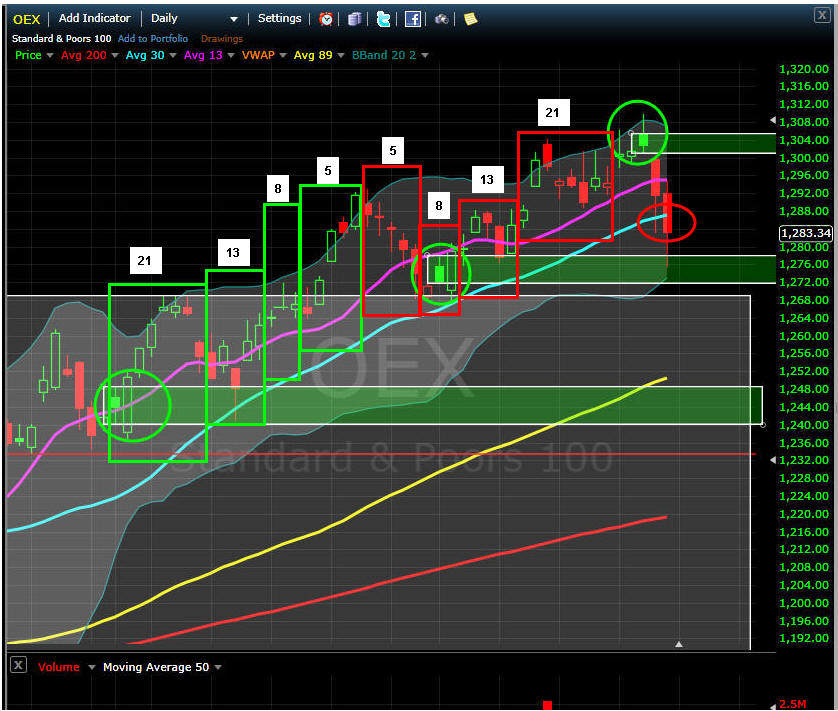The image size is (838, 711).
Task: Click the Moving Average 50 label
Action: pos(156,667)
